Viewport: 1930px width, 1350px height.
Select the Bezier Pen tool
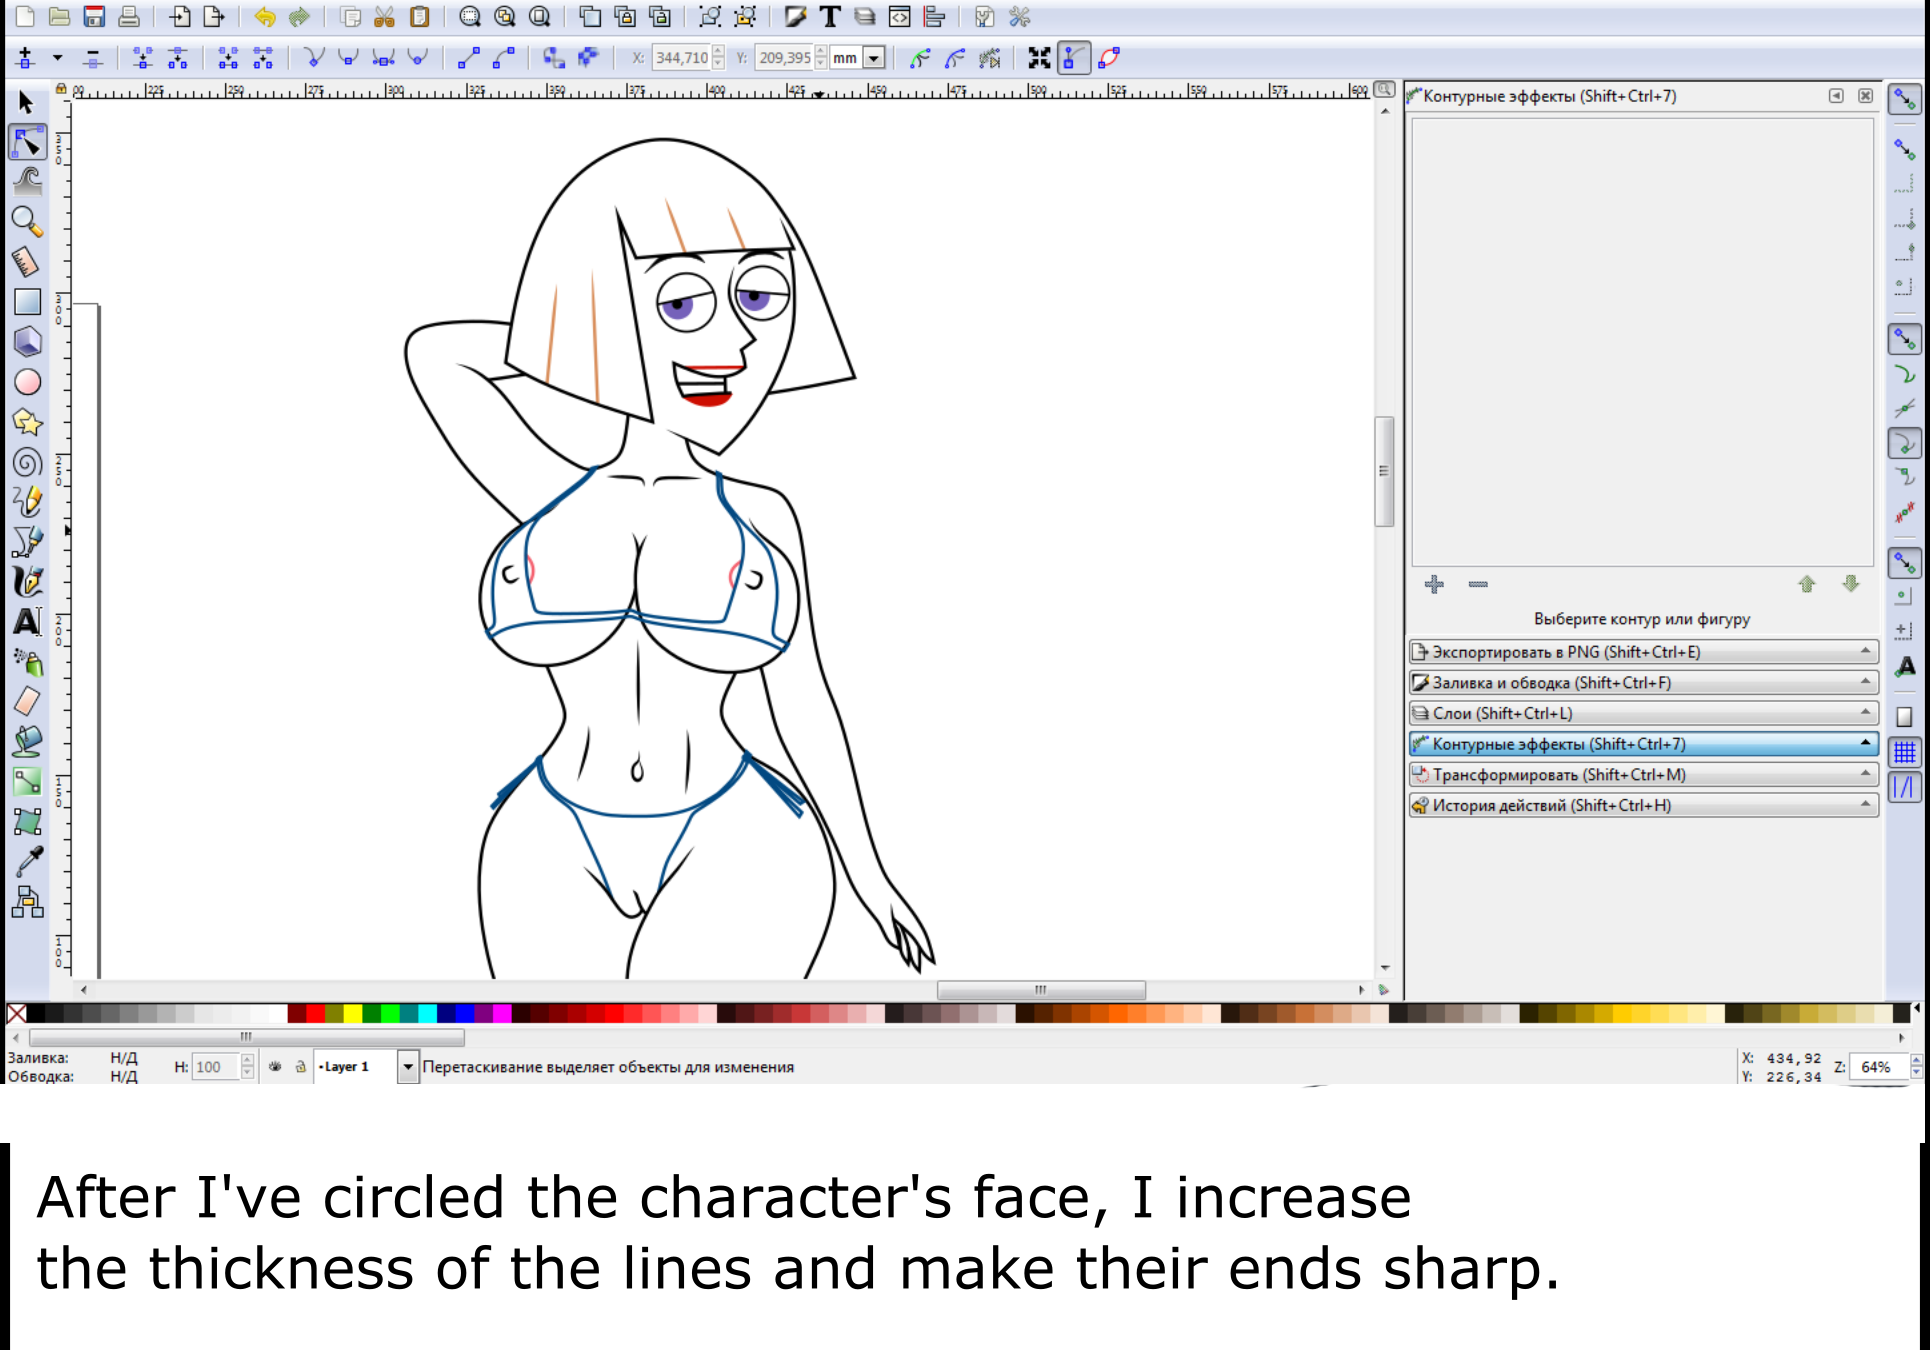click(x=27, y=541)
